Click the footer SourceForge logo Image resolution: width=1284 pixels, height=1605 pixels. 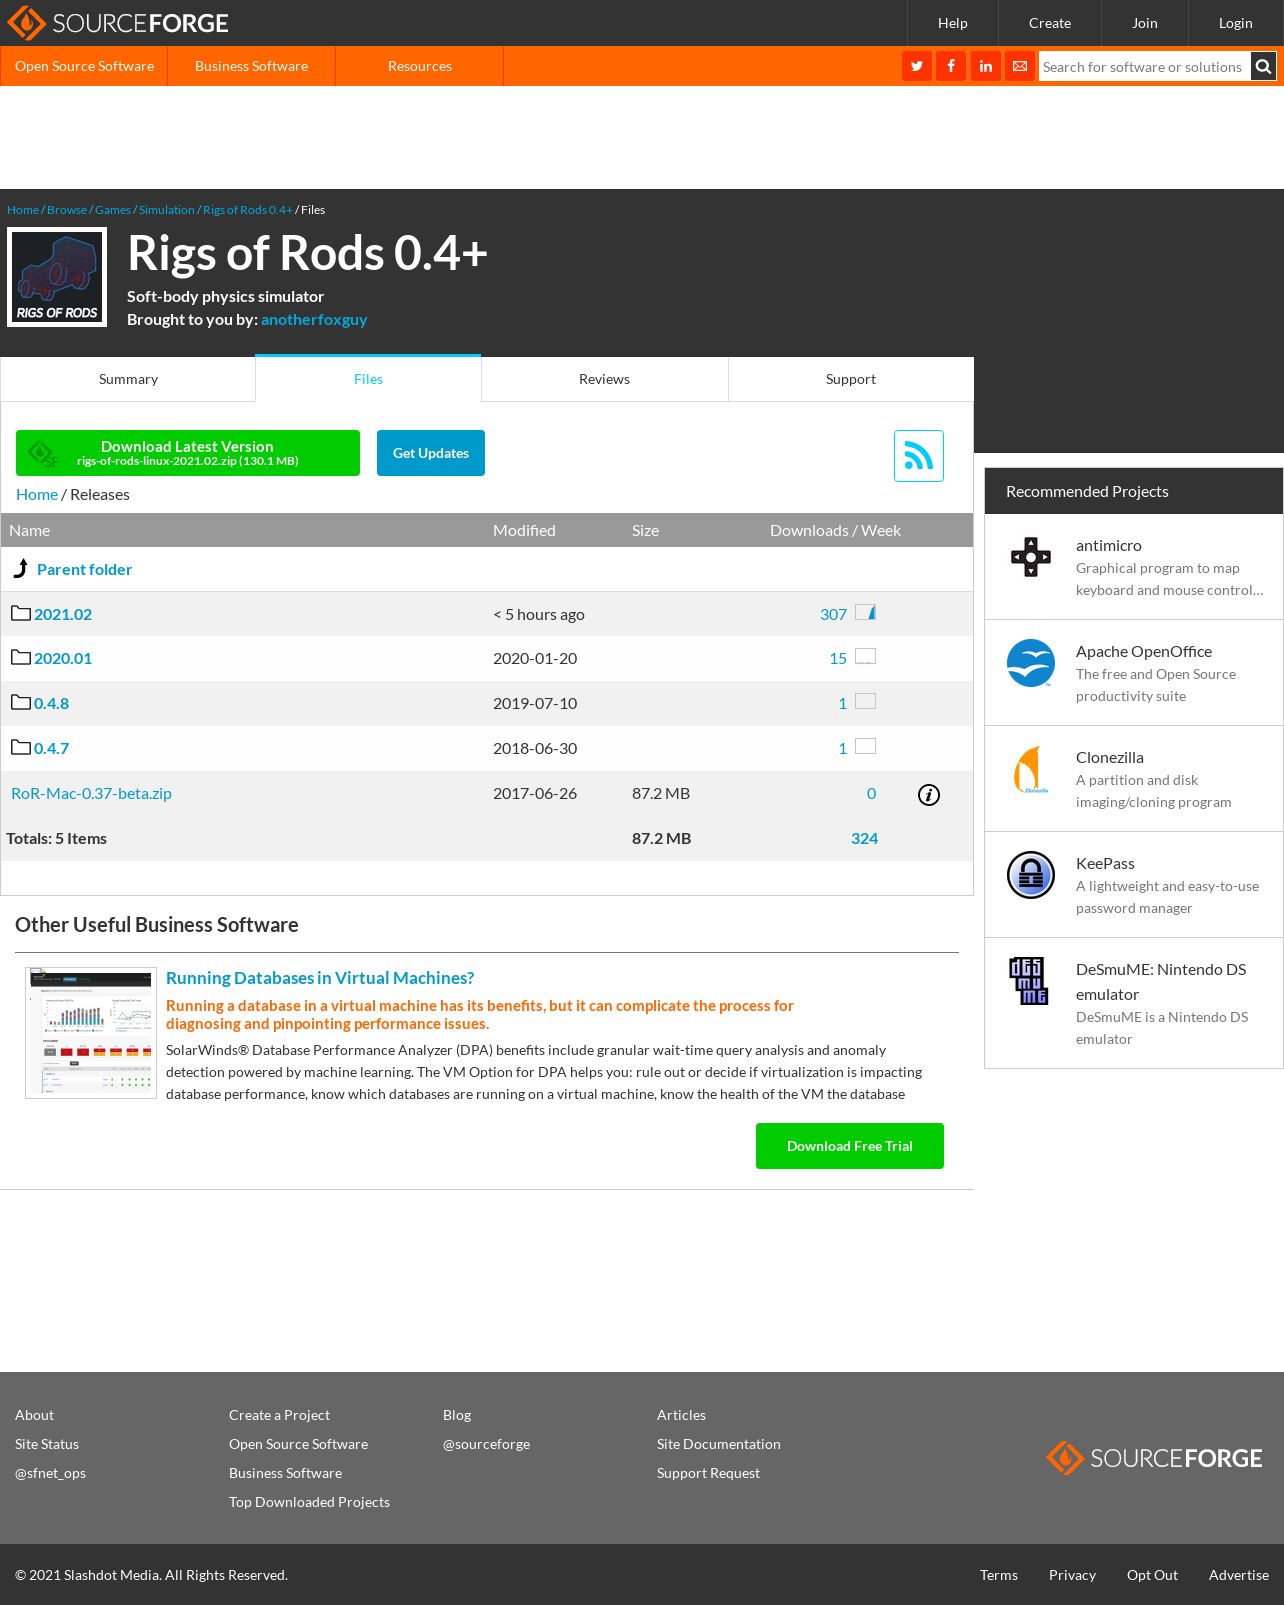(1154, 1458)
